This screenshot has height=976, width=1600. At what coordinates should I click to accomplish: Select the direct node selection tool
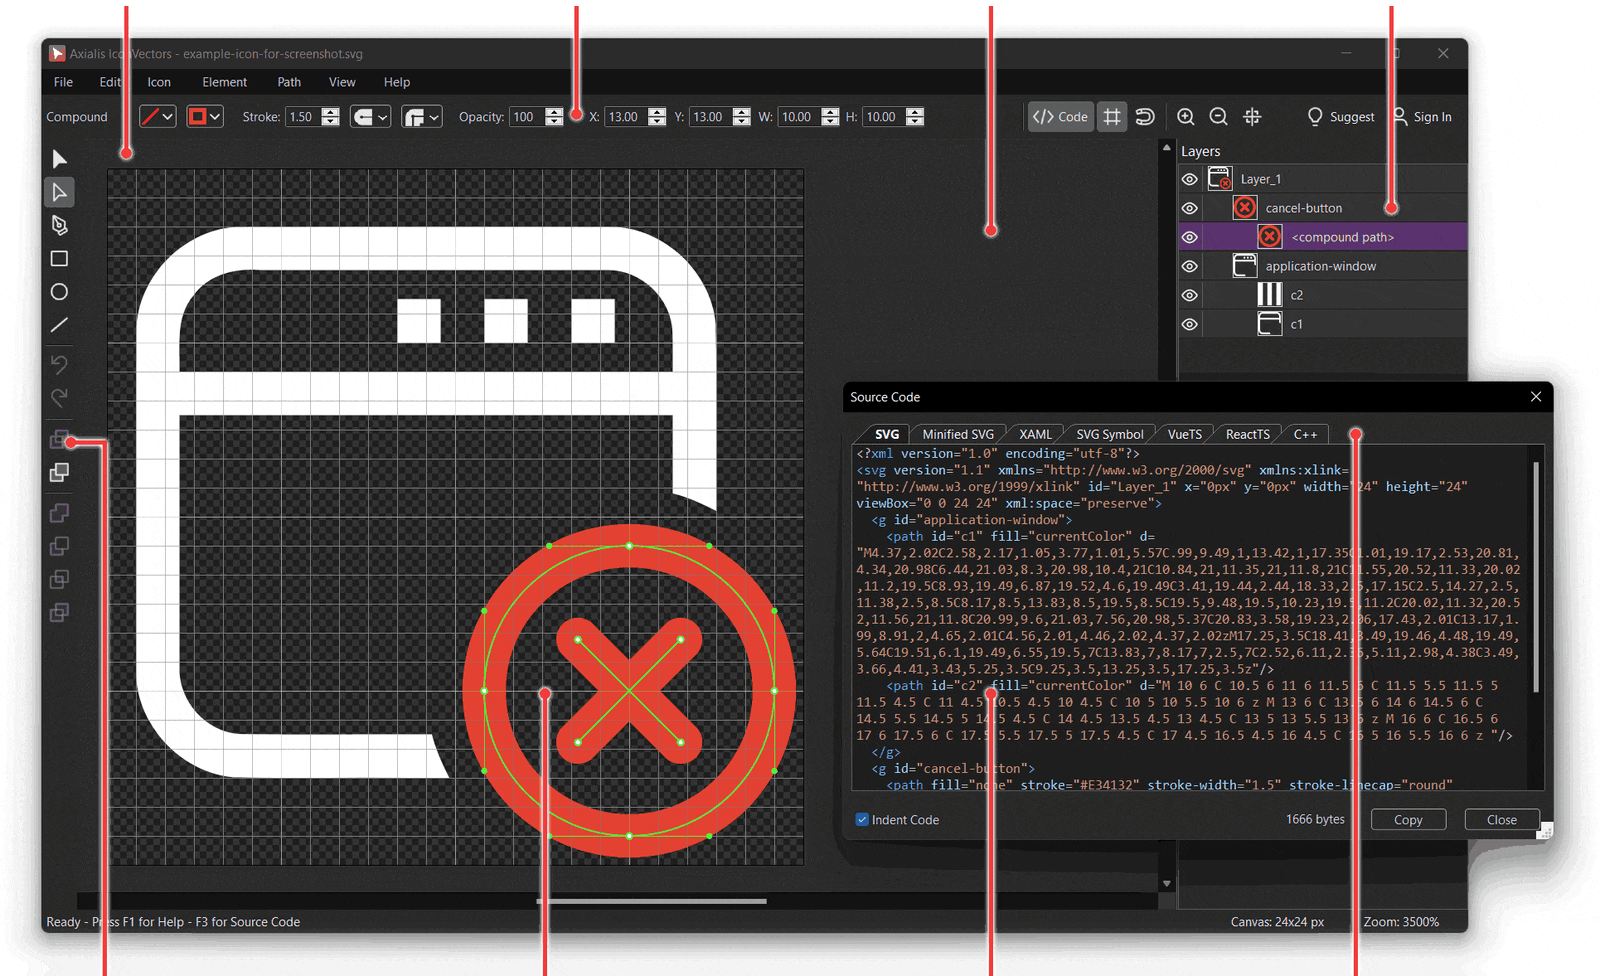point(59,192)
